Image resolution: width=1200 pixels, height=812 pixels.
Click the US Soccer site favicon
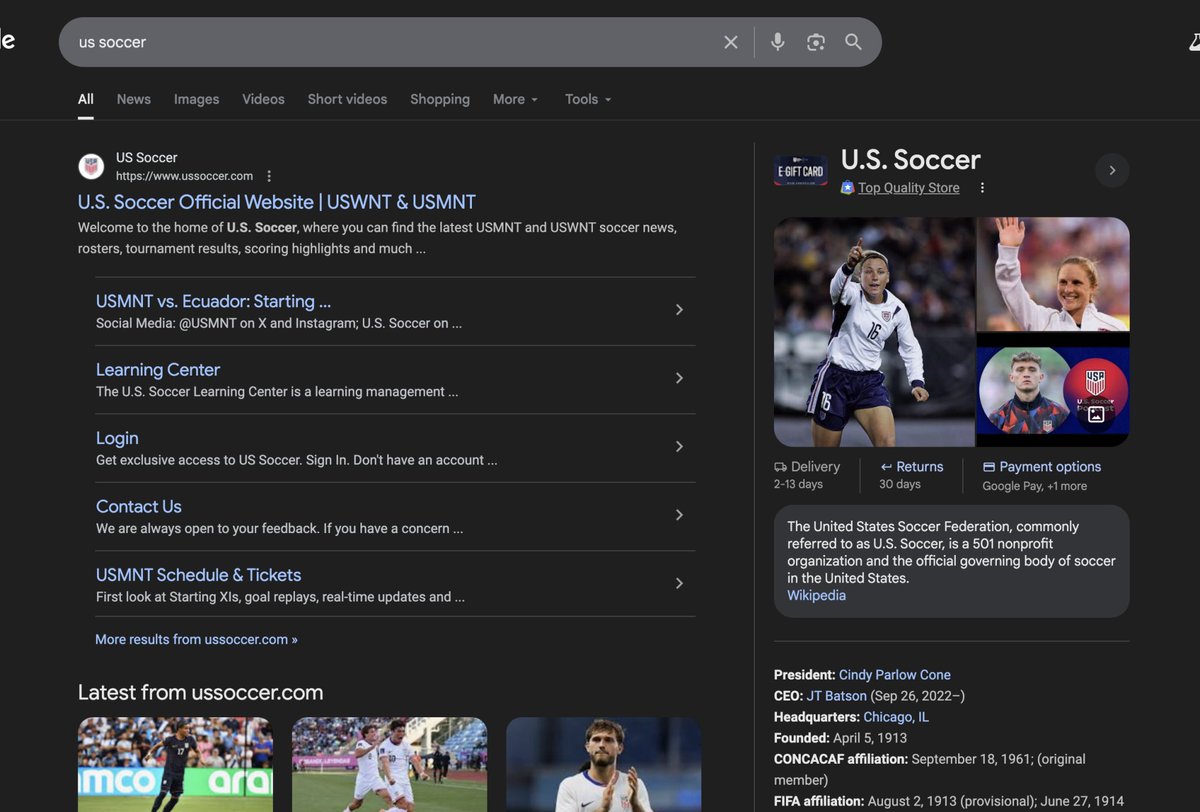(x=92, y=166)
